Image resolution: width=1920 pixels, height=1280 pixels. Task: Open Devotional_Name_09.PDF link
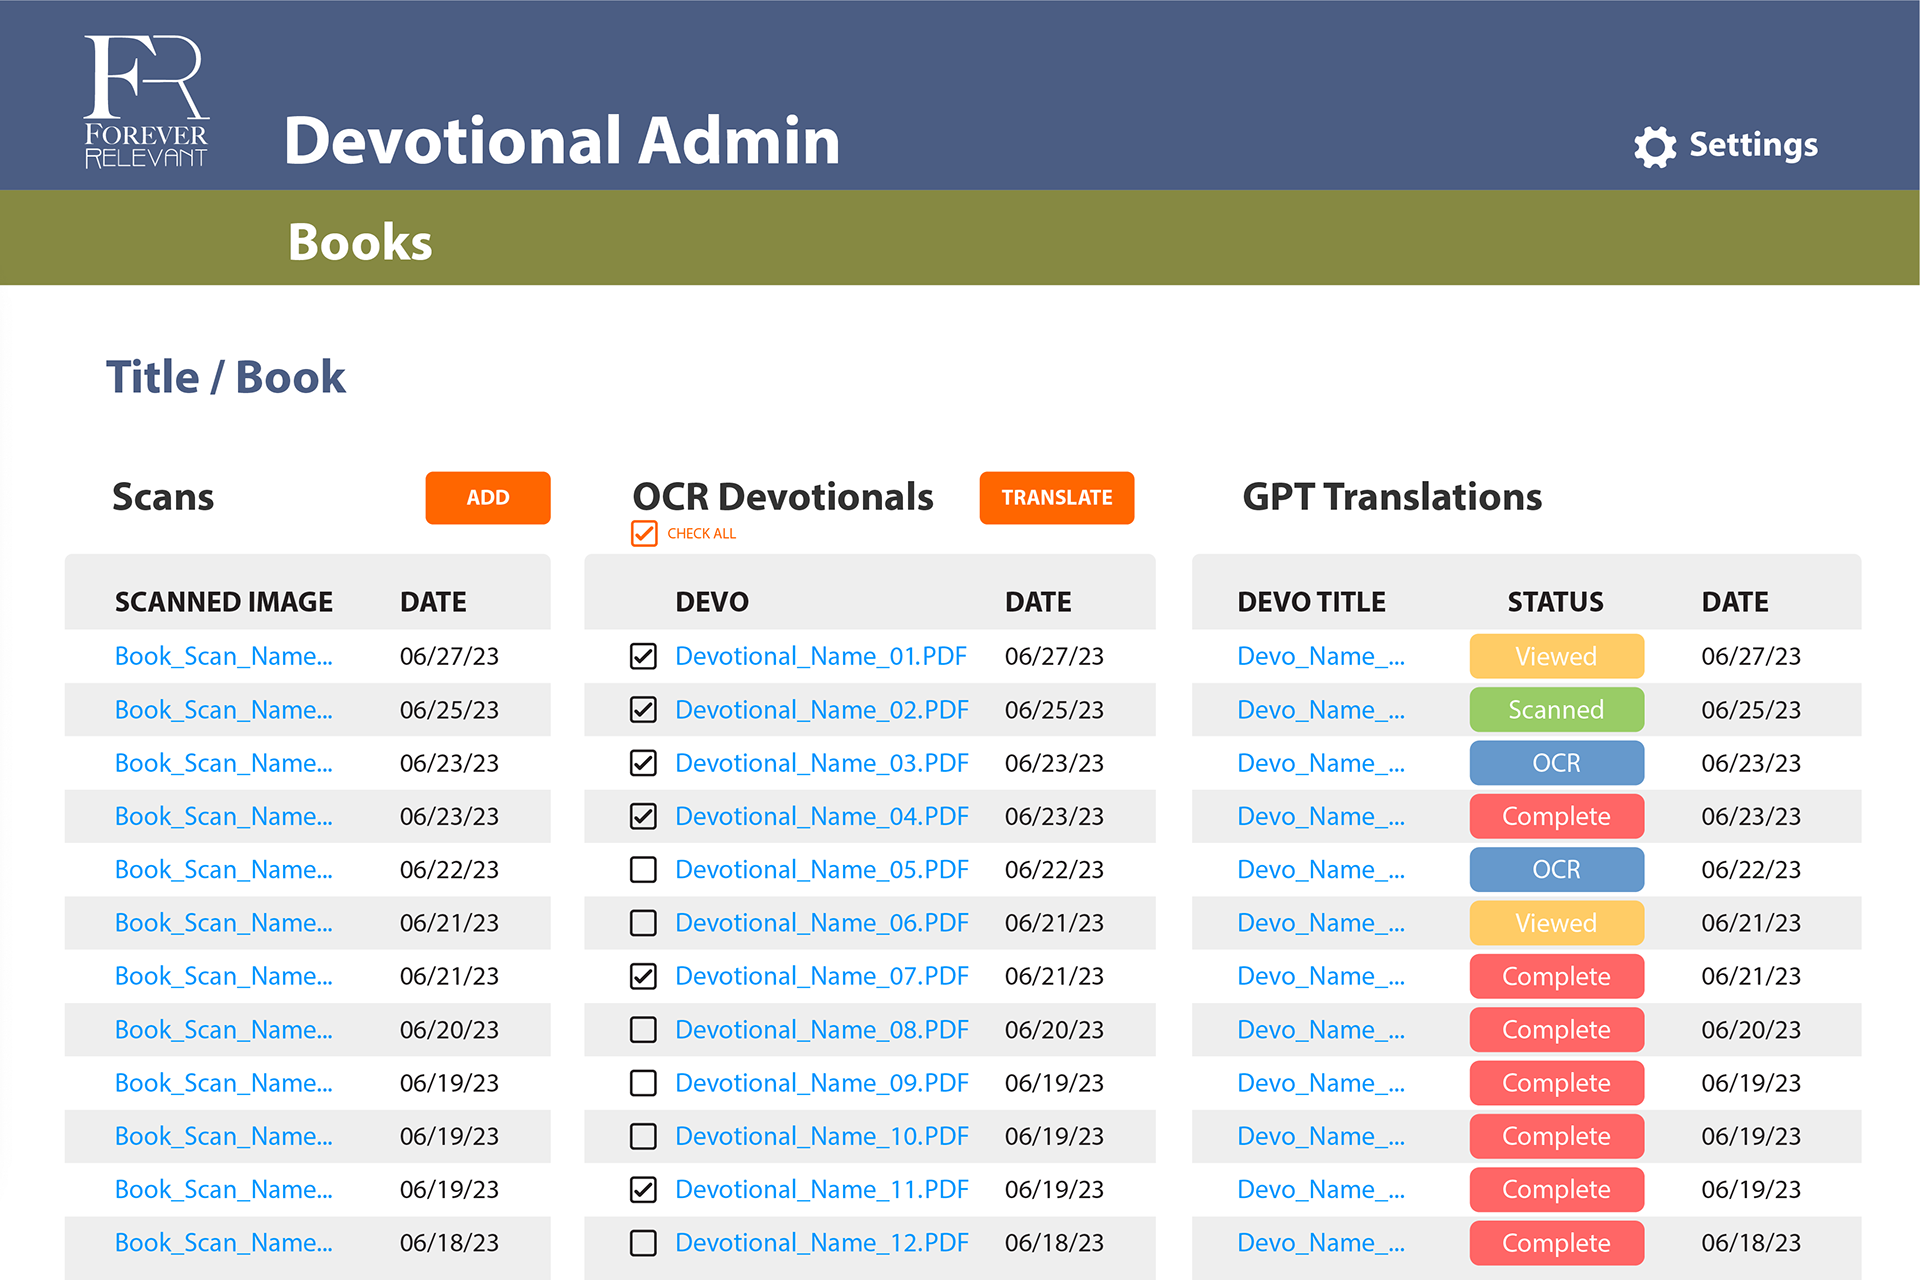pyautogui.click(x=821, y=1083)
